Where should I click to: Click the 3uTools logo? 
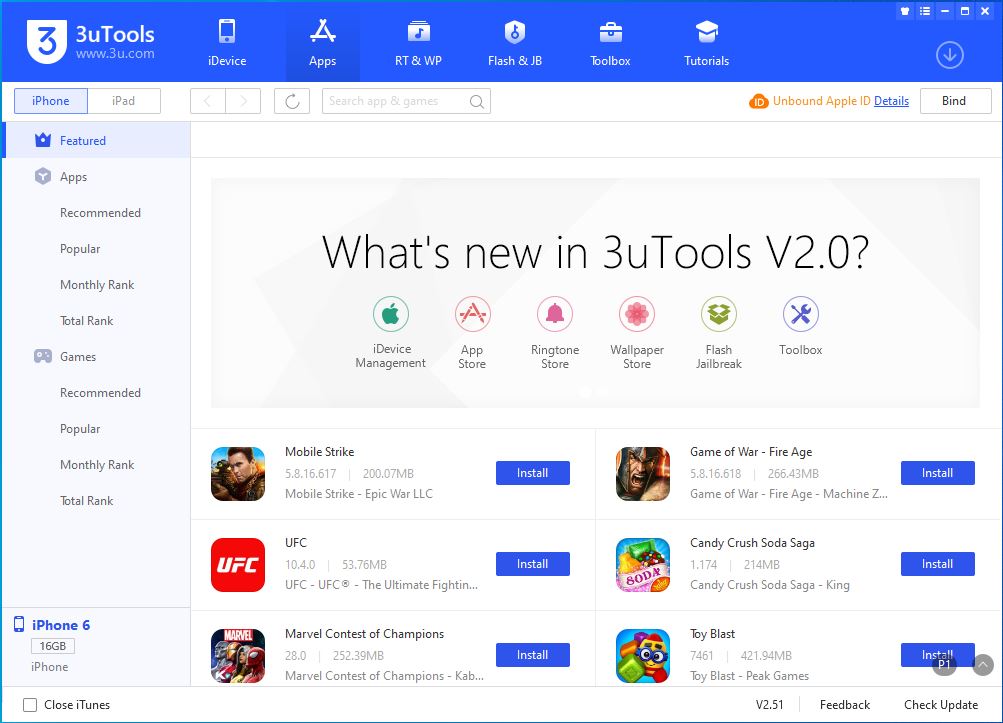[91, 42]
